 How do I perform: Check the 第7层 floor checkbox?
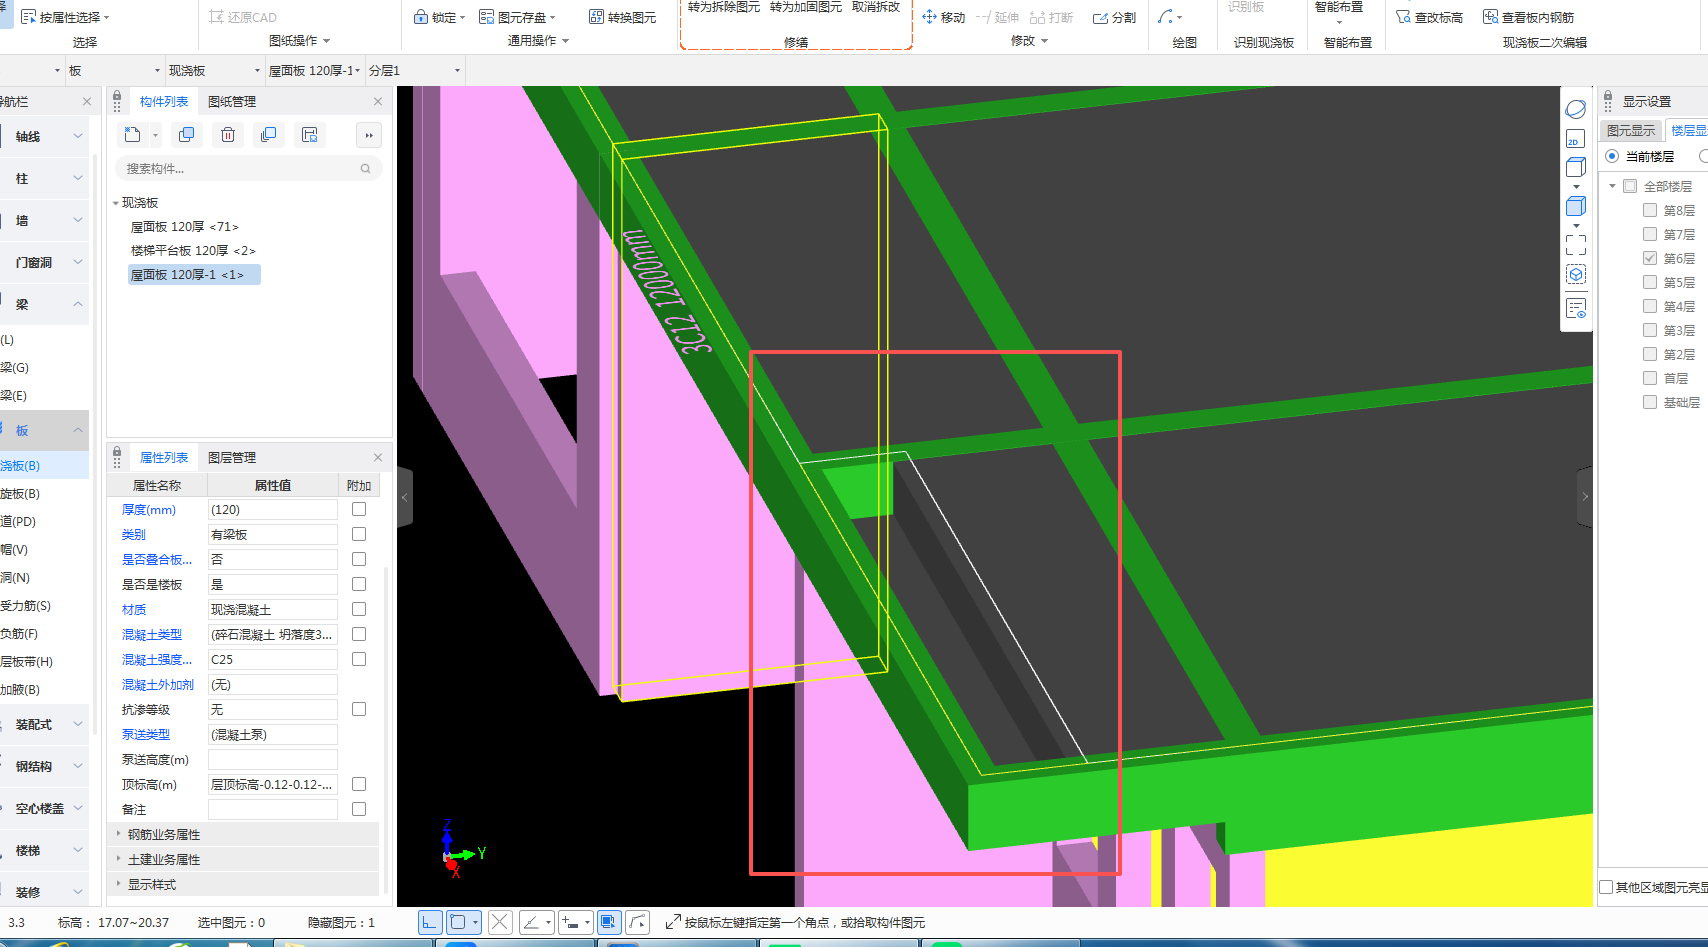[1650, 234]
